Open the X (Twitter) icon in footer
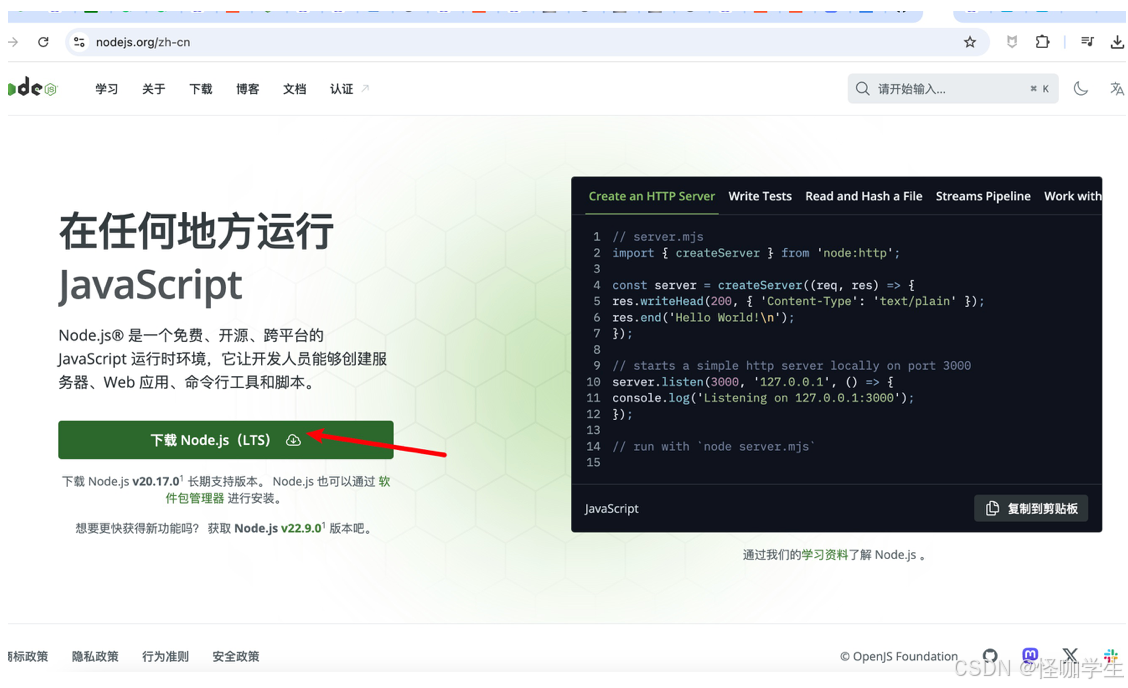Viewport: 1128px width, 688px height. (1070, 655)
